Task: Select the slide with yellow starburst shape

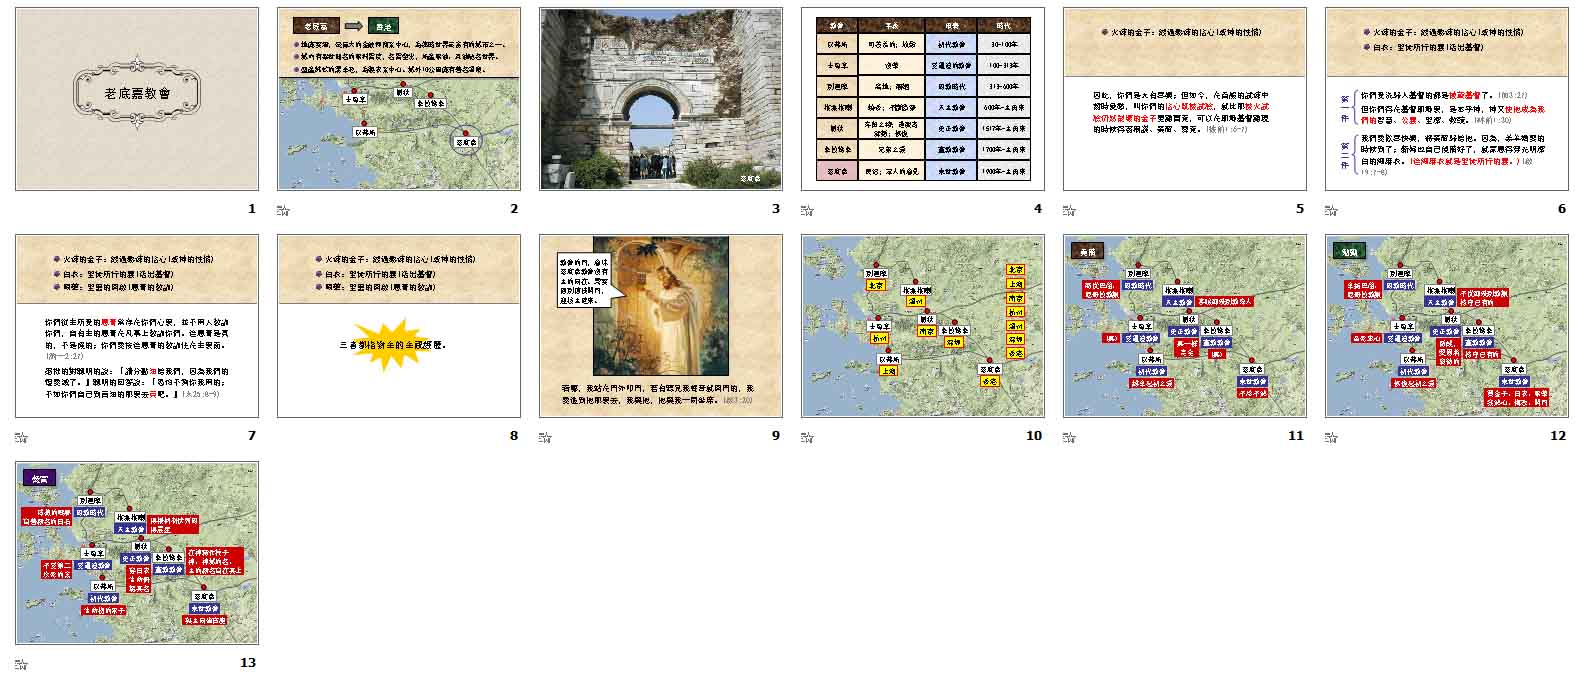Action: pos(399,326)
